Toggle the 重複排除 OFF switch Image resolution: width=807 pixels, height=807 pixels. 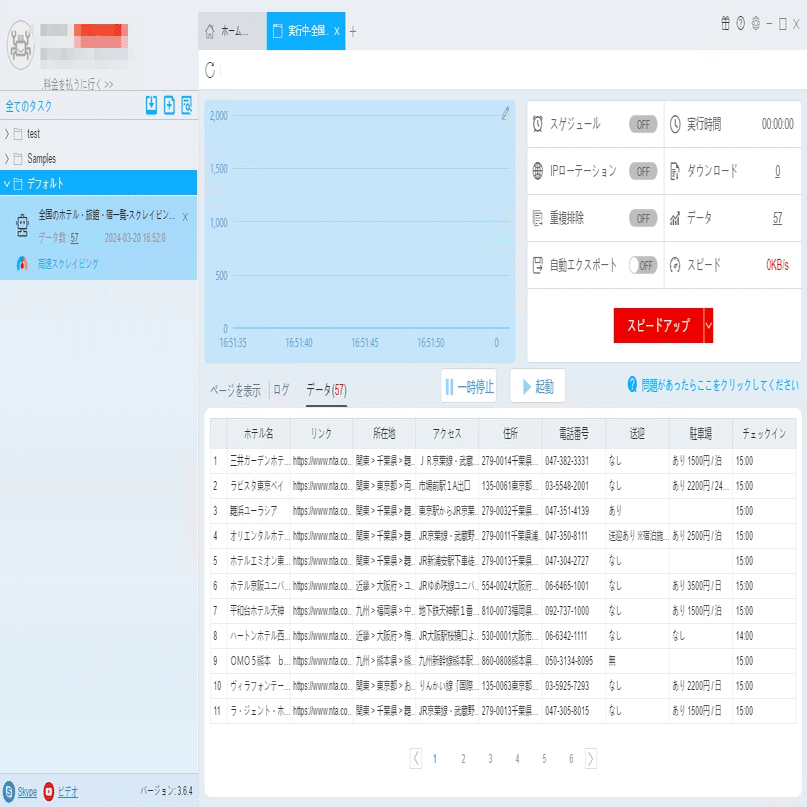click(x=643, y=218)
